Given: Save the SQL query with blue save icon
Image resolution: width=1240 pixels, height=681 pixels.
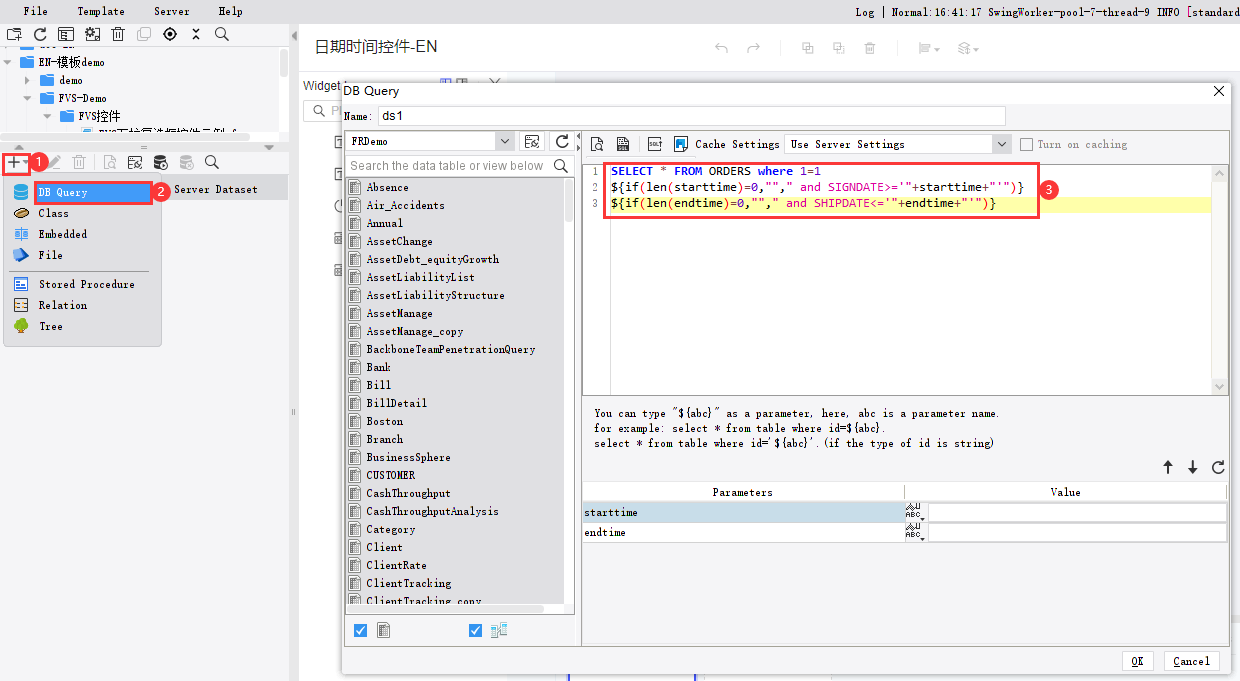Looking at the screenshot, I should (681, 143).
